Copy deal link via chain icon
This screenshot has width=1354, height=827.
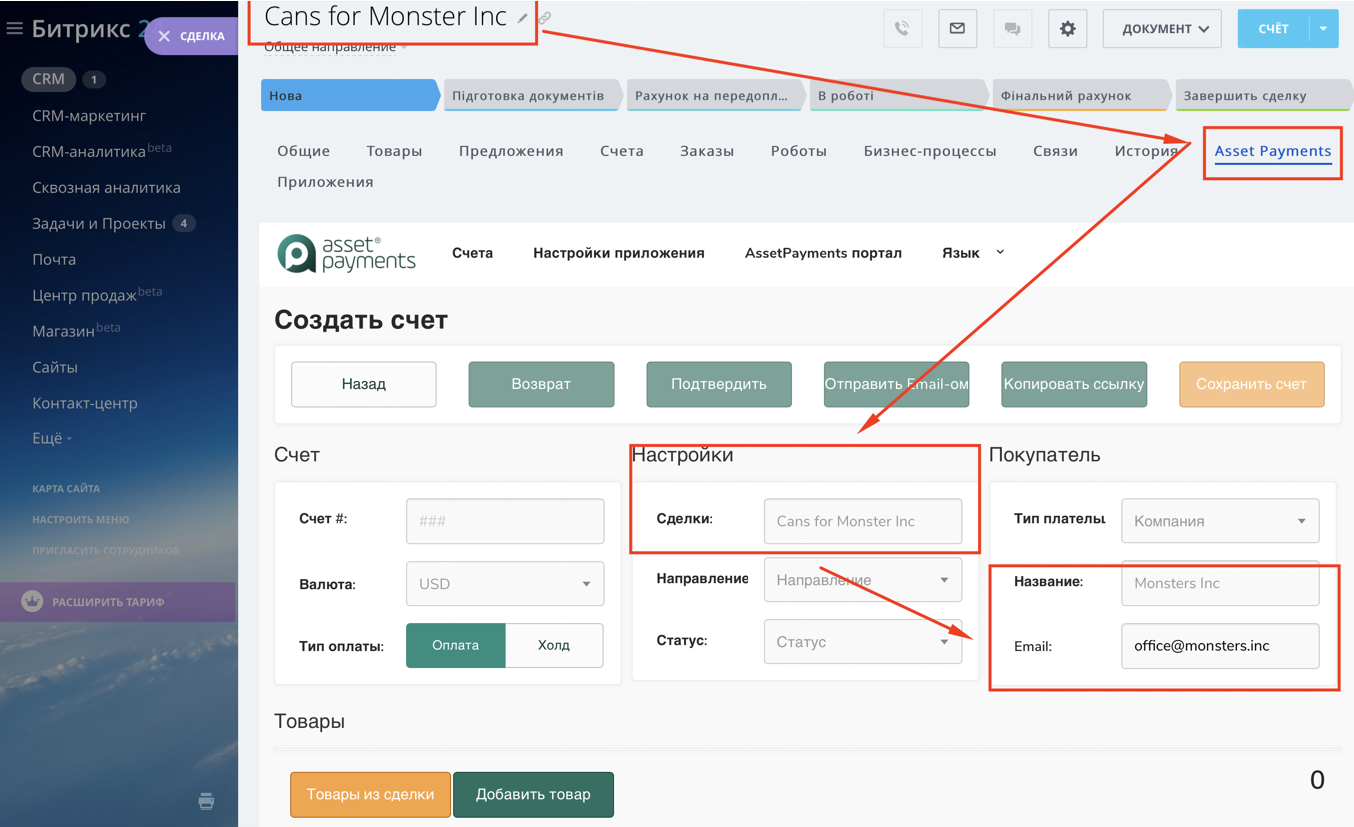tap(545, 18)
